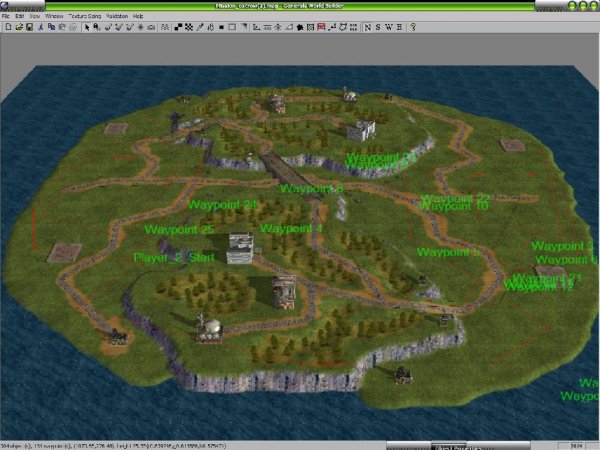Click the Cut scissors icon
The height and width of the screenshot is (450, 600).
[41, 27]
